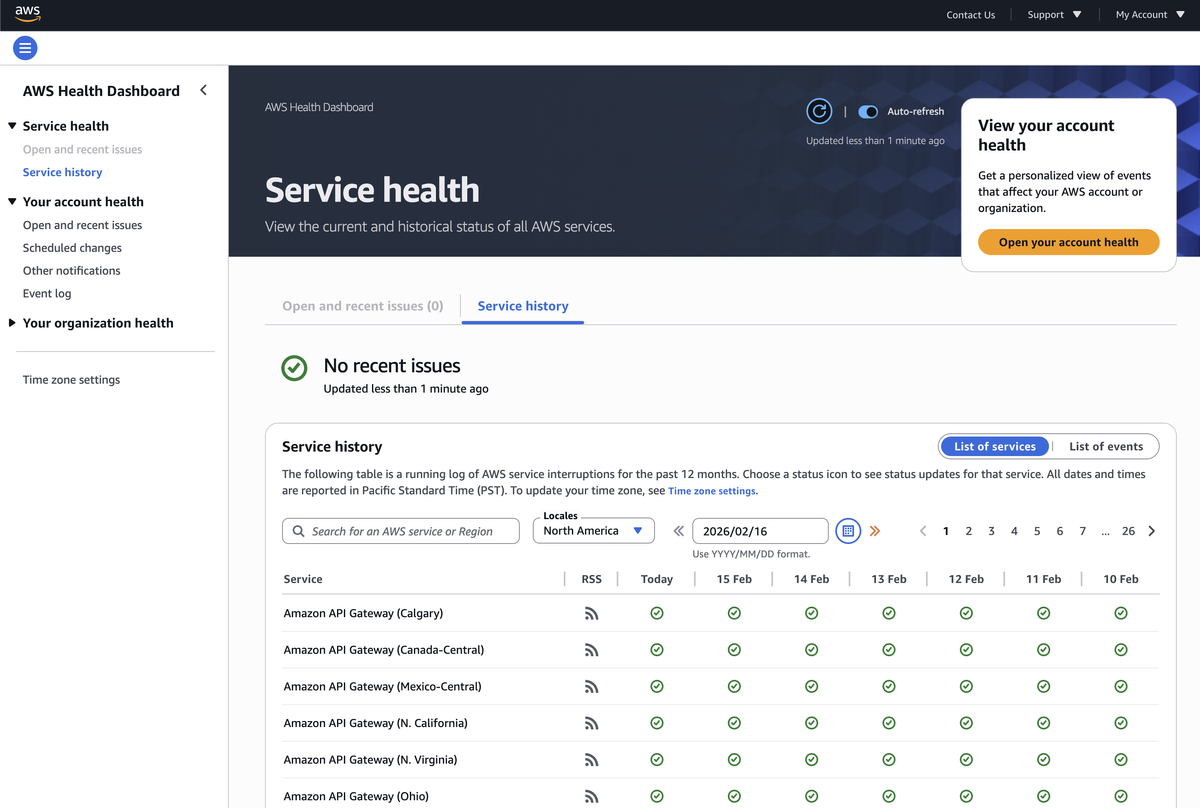Jump back with the double-left arrow
Image resolution: width=1200 pixels, height=808 pixels.
click(679, 531)
